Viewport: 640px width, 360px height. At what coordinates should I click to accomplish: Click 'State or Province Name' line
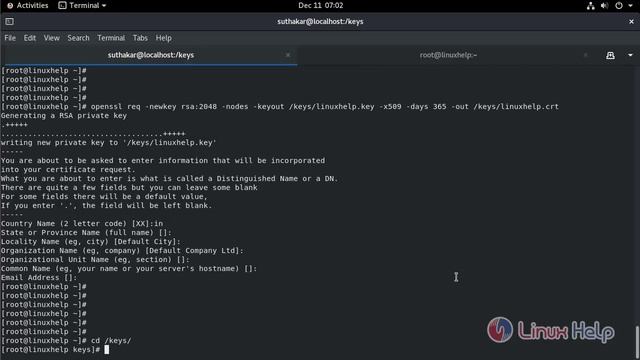[x=86, y=233]
